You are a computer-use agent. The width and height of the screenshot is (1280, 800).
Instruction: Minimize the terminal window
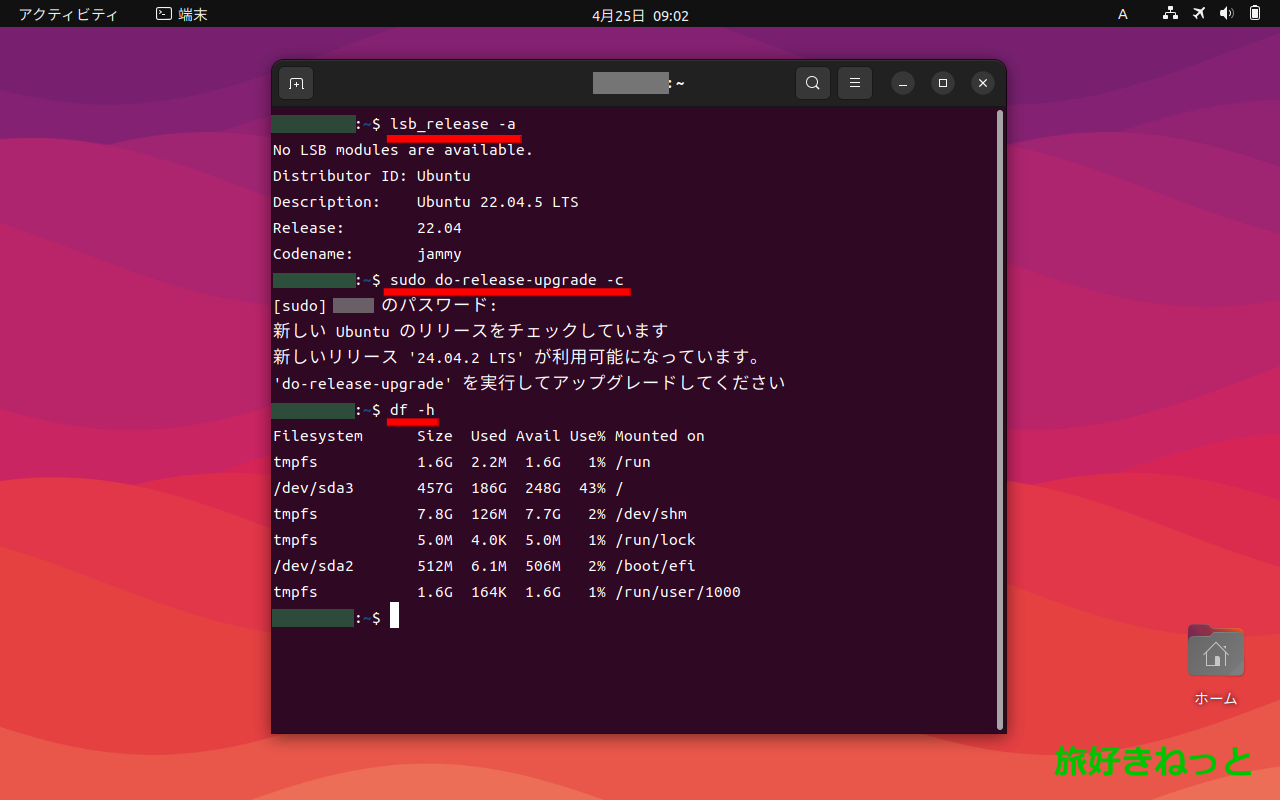(x=903, y=83)
